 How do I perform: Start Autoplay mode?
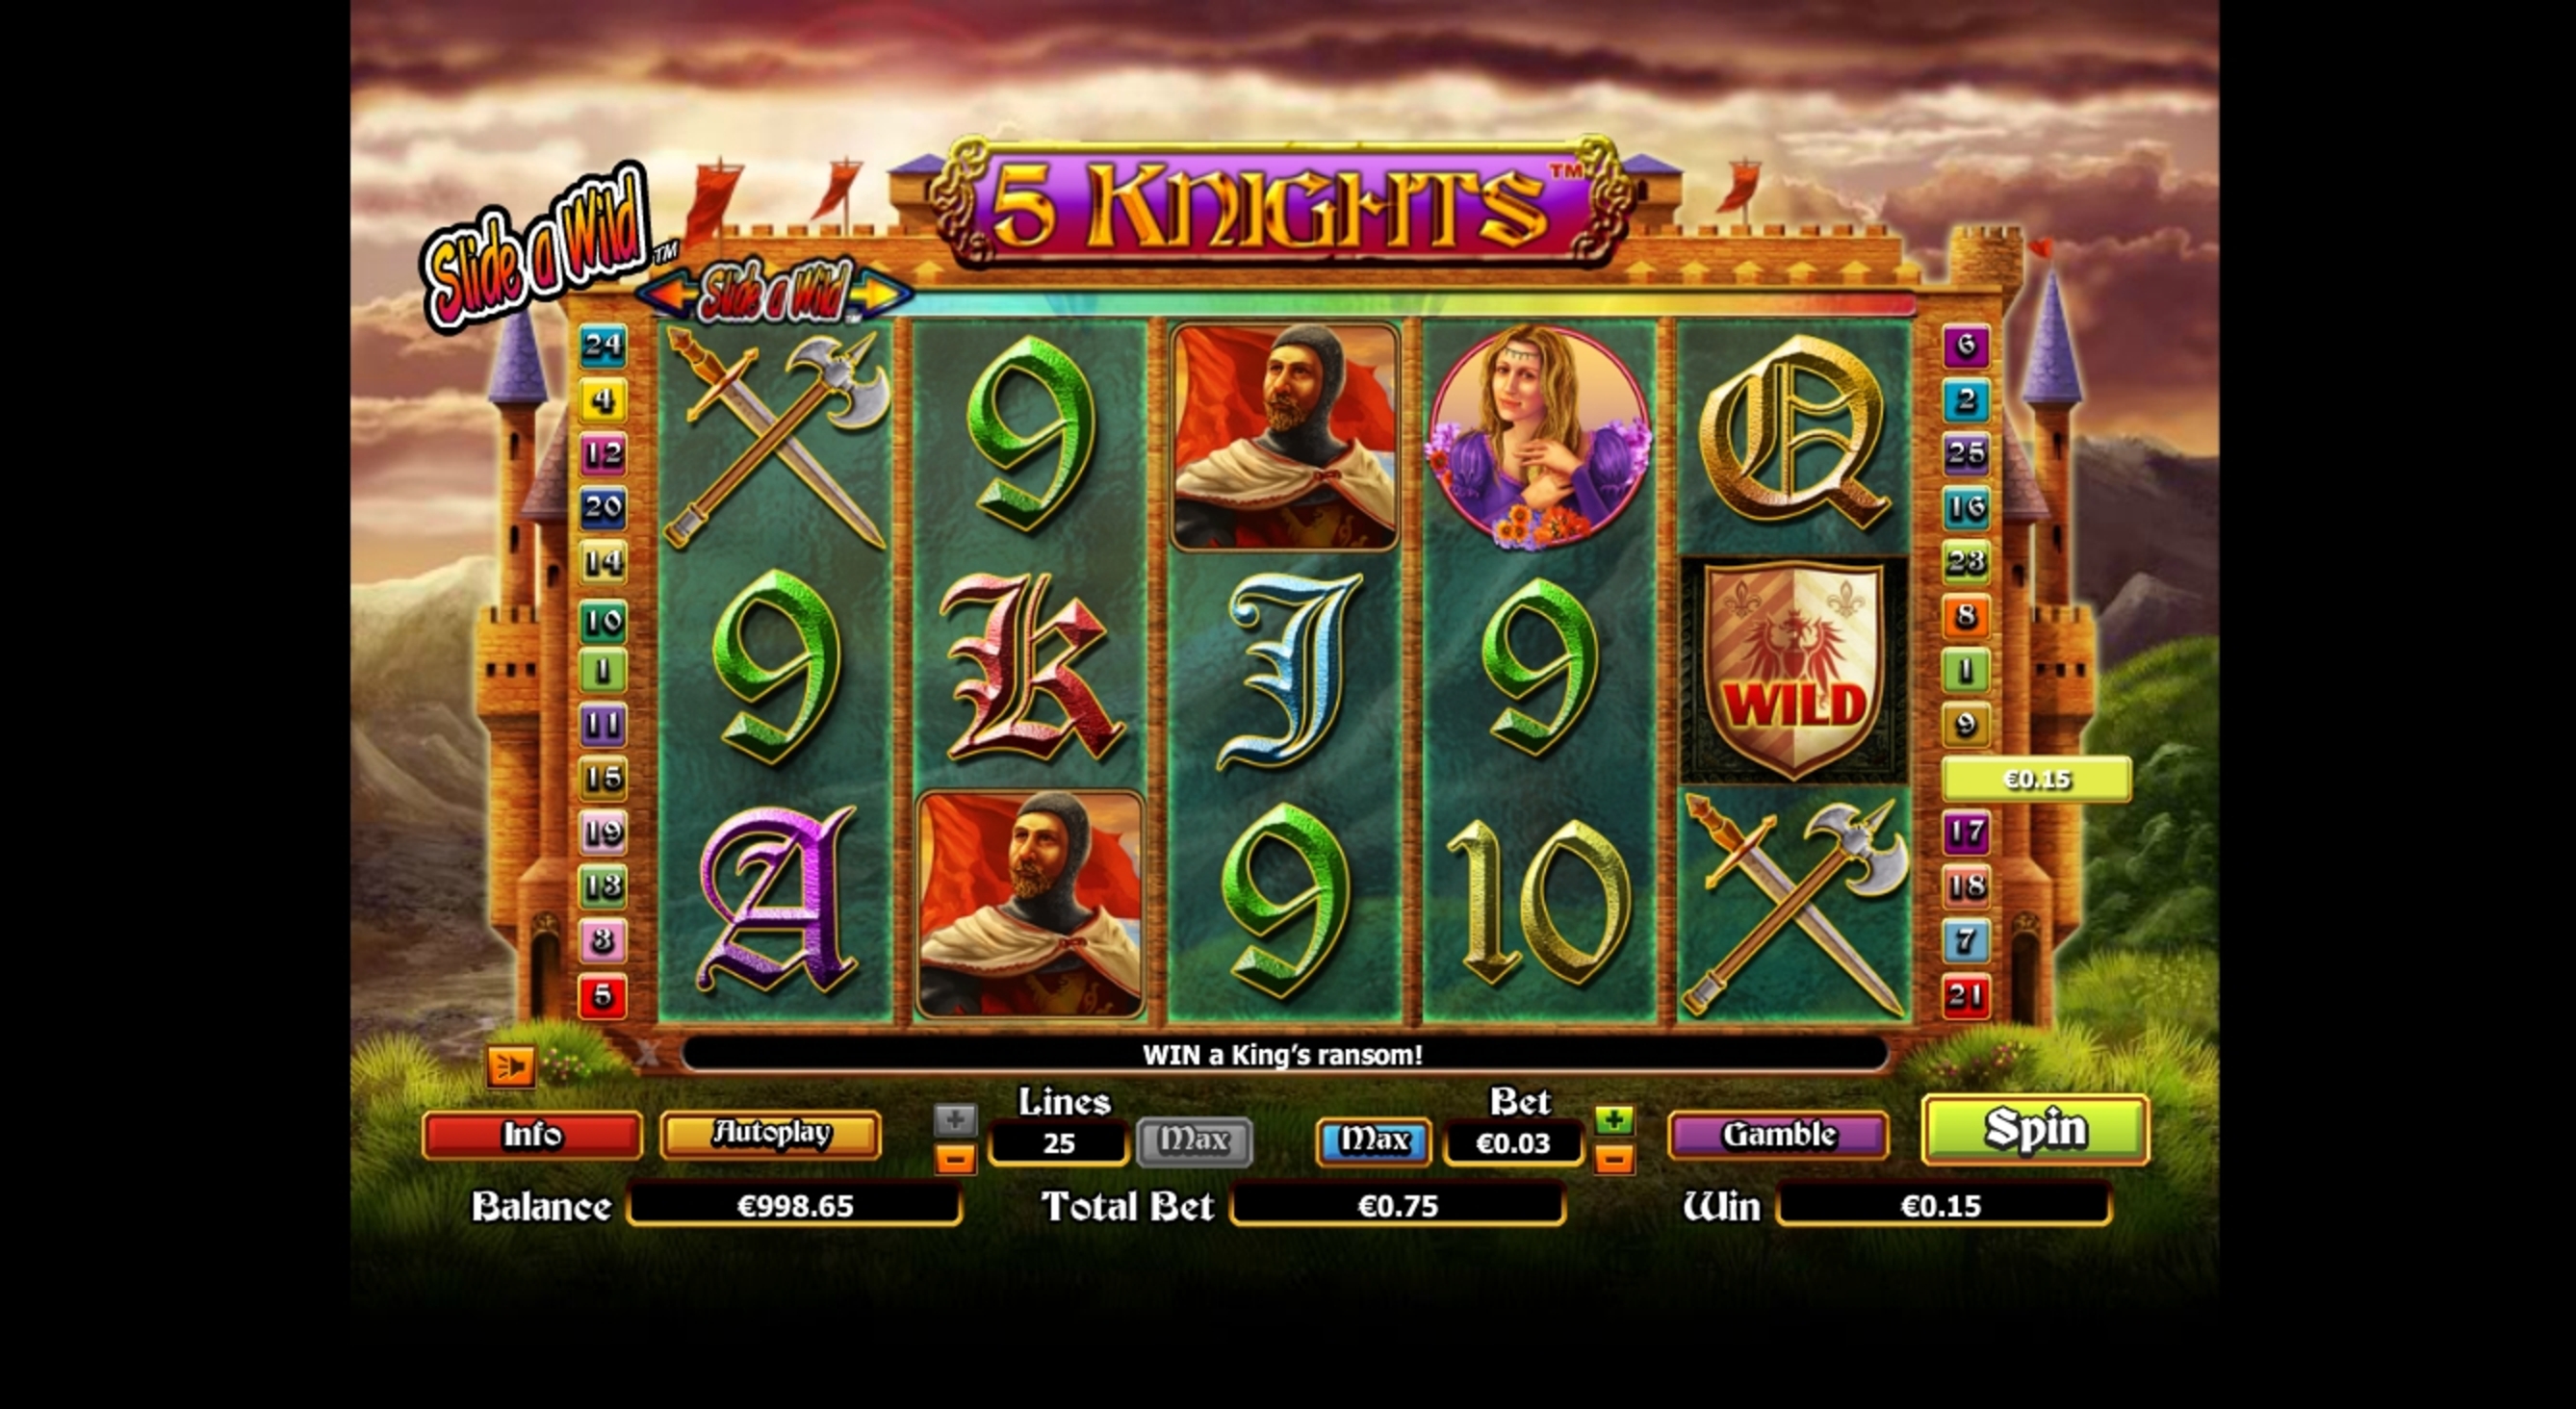(770, 1135)
